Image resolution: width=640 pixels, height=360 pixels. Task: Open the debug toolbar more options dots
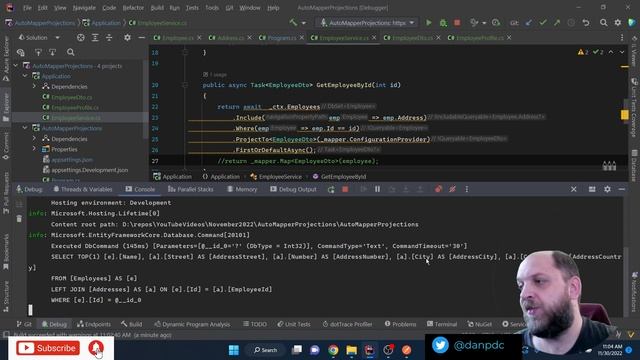pyautogui.click(x=467, y=189)
